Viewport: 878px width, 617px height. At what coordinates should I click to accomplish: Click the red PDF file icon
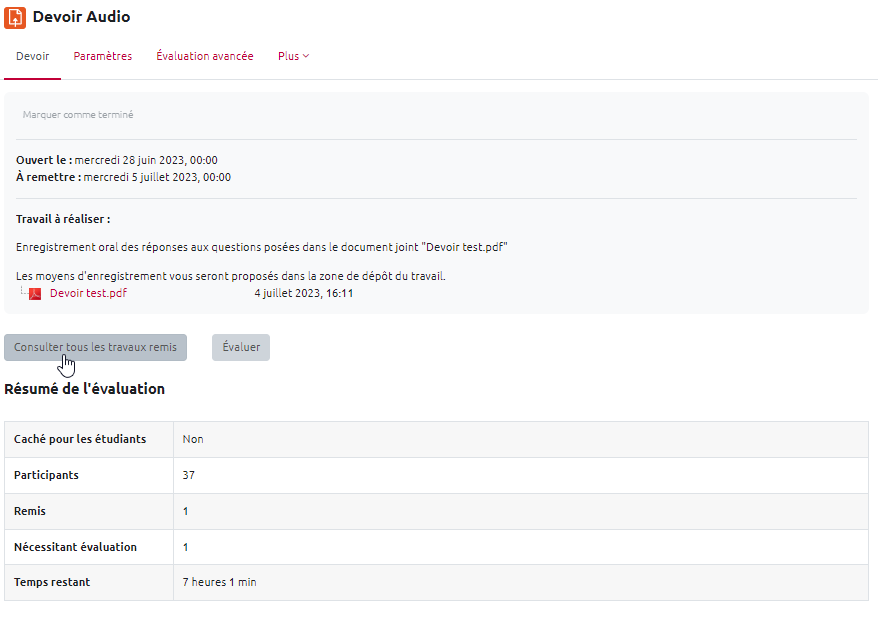pyautogui.click(x=35, y=294)
